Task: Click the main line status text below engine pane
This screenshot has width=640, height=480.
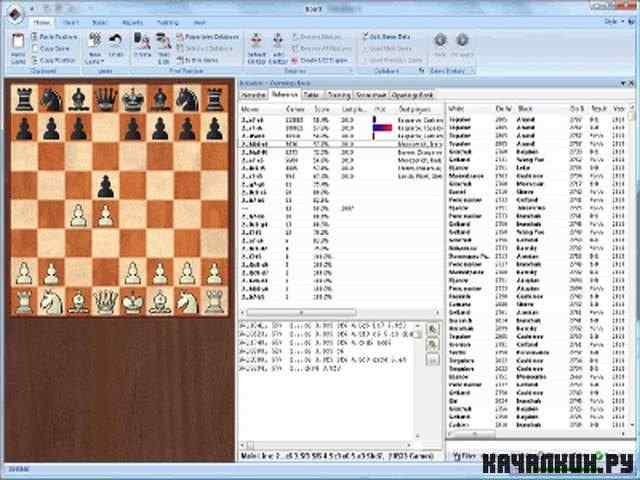Action: [x=337, y=456]
